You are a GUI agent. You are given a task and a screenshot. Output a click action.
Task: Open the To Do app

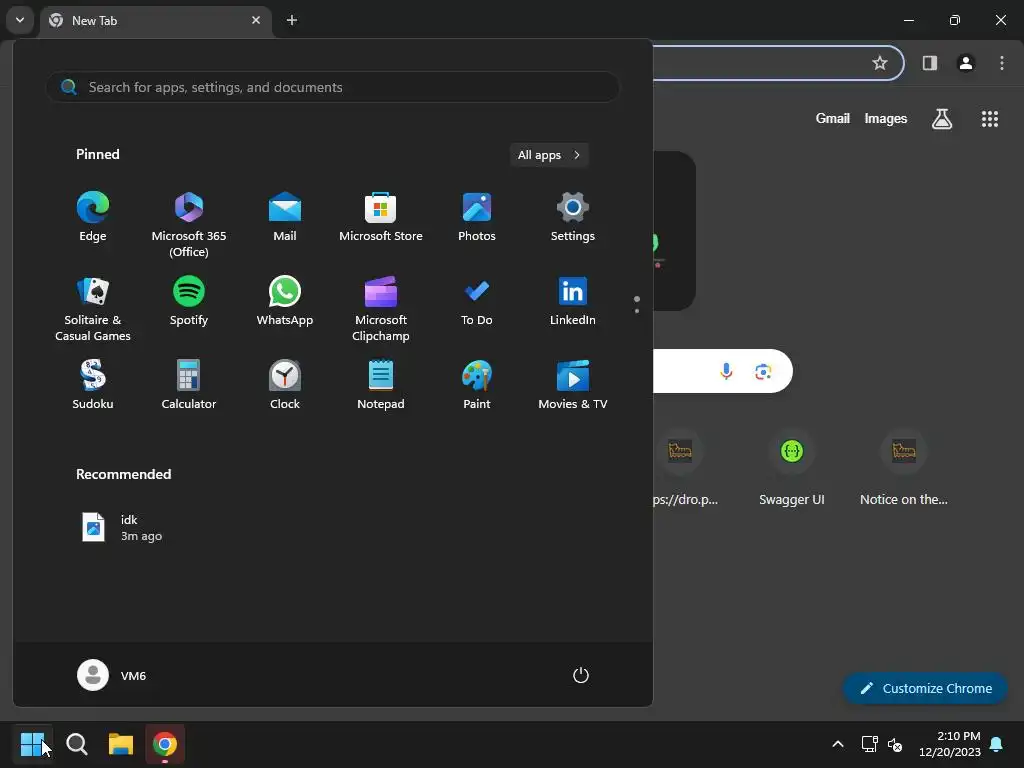(477, 302)
